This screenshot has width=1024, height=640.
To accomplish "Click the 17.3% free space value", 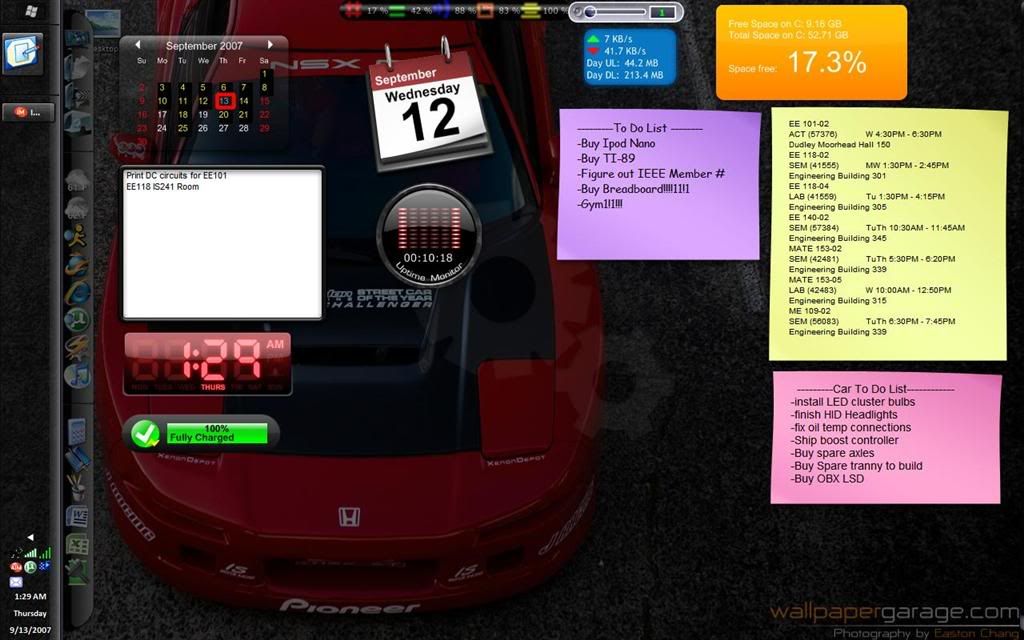I will click(827, 62).
